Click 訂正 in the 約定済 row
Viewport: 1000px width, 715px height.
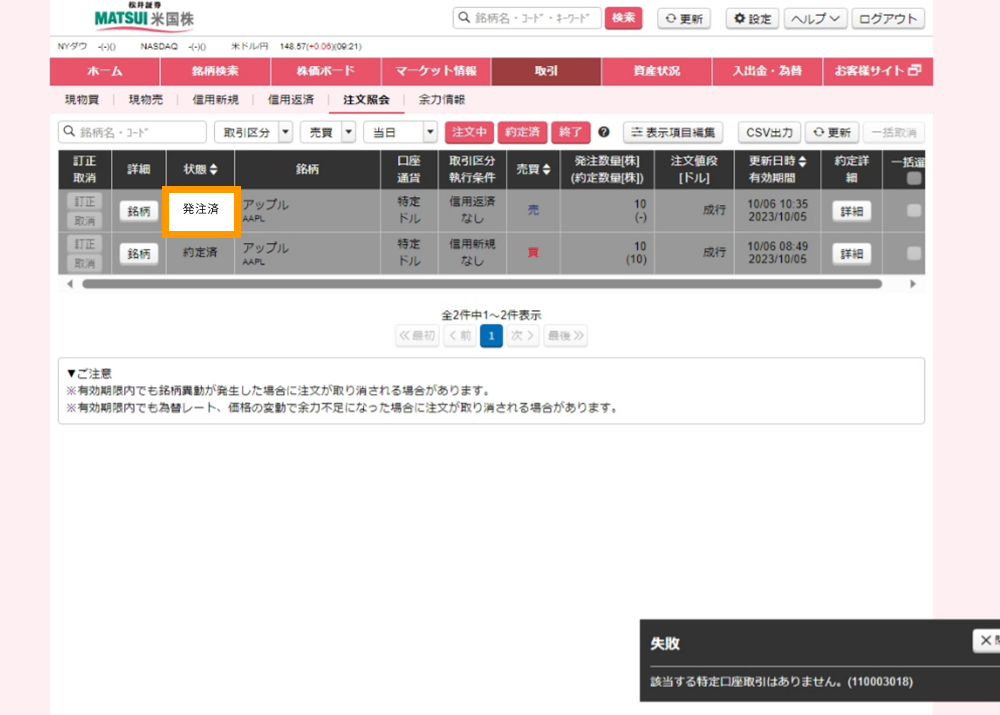click(84, 244)
